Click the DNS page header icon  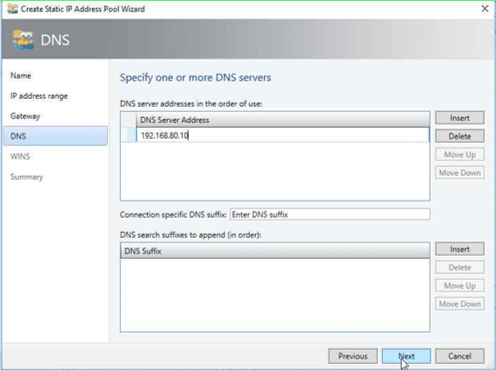coord(23,40)
